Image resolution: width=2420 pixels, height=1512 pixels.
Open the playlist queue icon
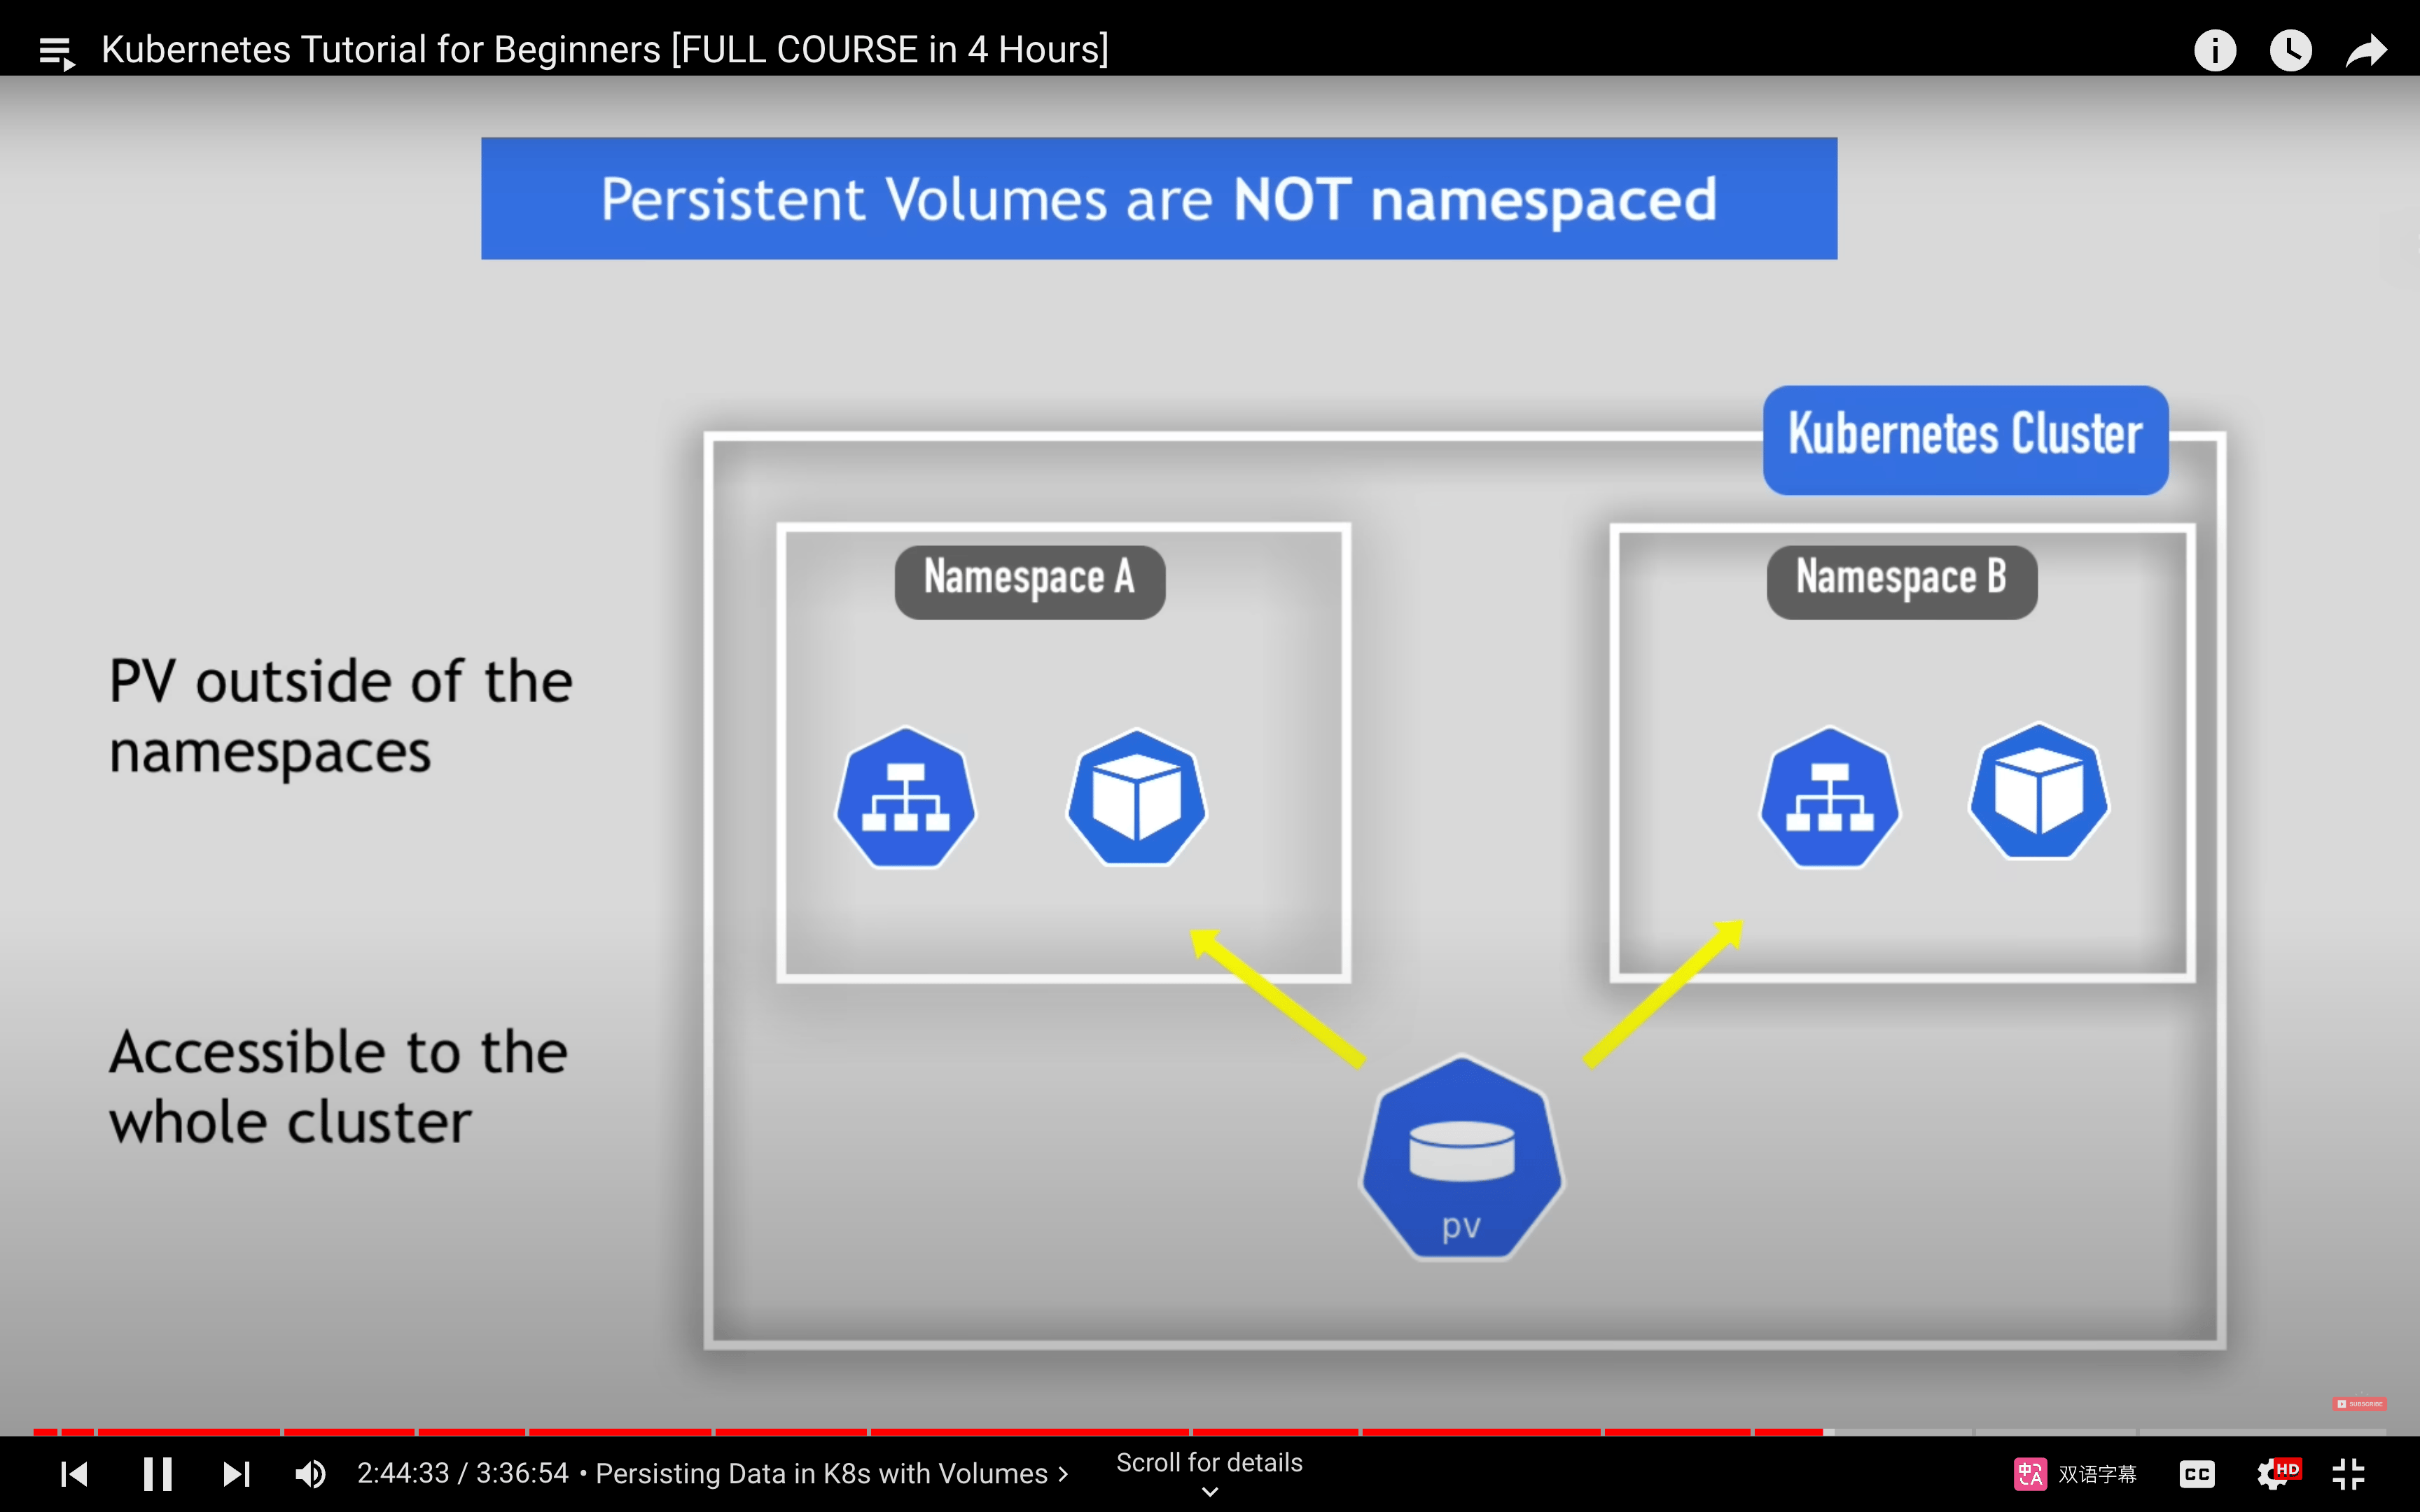point(56,51)
